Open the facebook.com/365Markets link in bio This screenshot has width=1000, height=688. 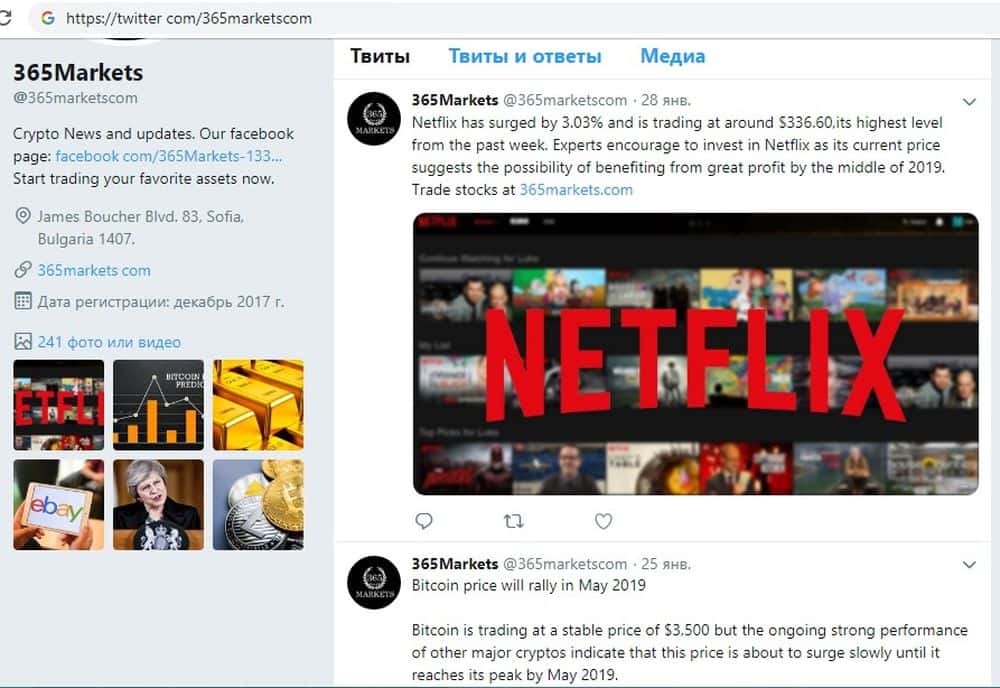(168, 156)
